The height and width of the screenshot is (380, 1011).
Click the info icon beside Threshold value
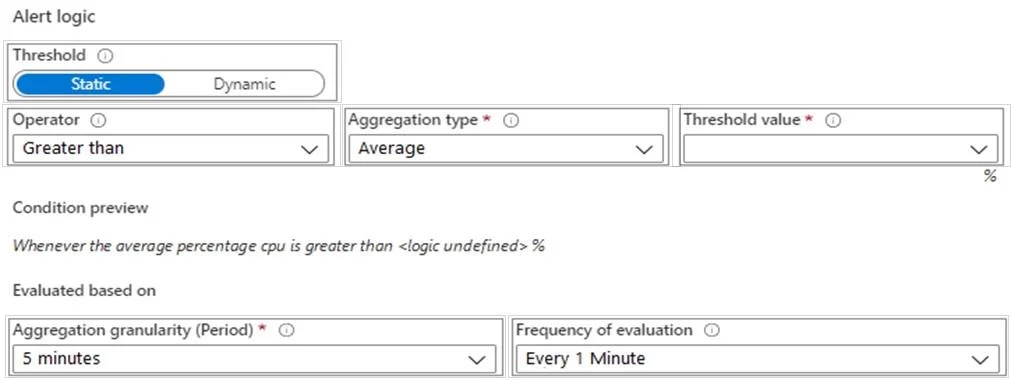(x=834, y=121)
